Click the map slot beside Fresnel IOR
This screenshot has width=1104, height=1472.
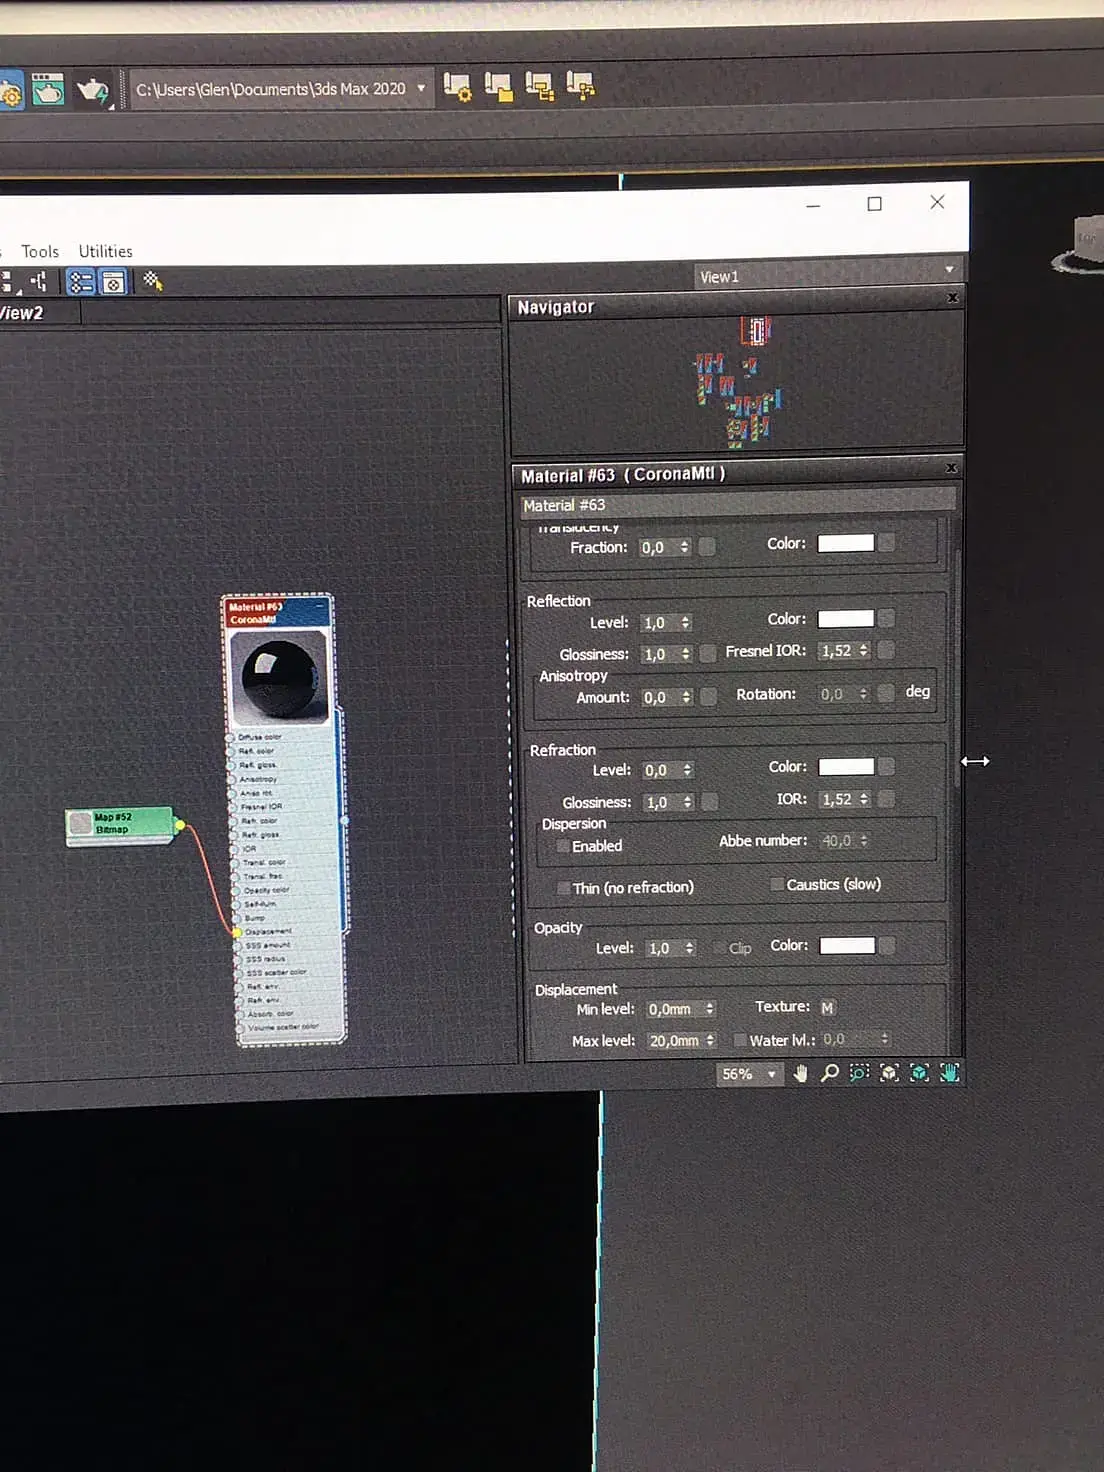[885, 650]
